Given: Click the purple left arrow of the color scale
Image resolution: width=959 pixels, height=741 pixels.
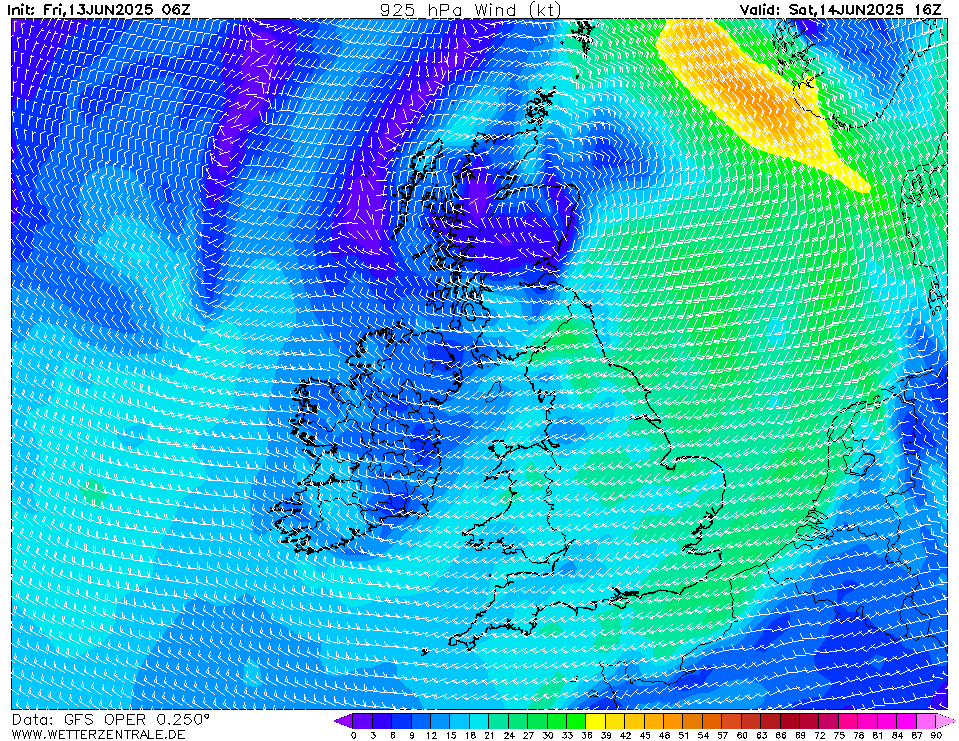Looking at the screenshot, I should click(343, 721).
